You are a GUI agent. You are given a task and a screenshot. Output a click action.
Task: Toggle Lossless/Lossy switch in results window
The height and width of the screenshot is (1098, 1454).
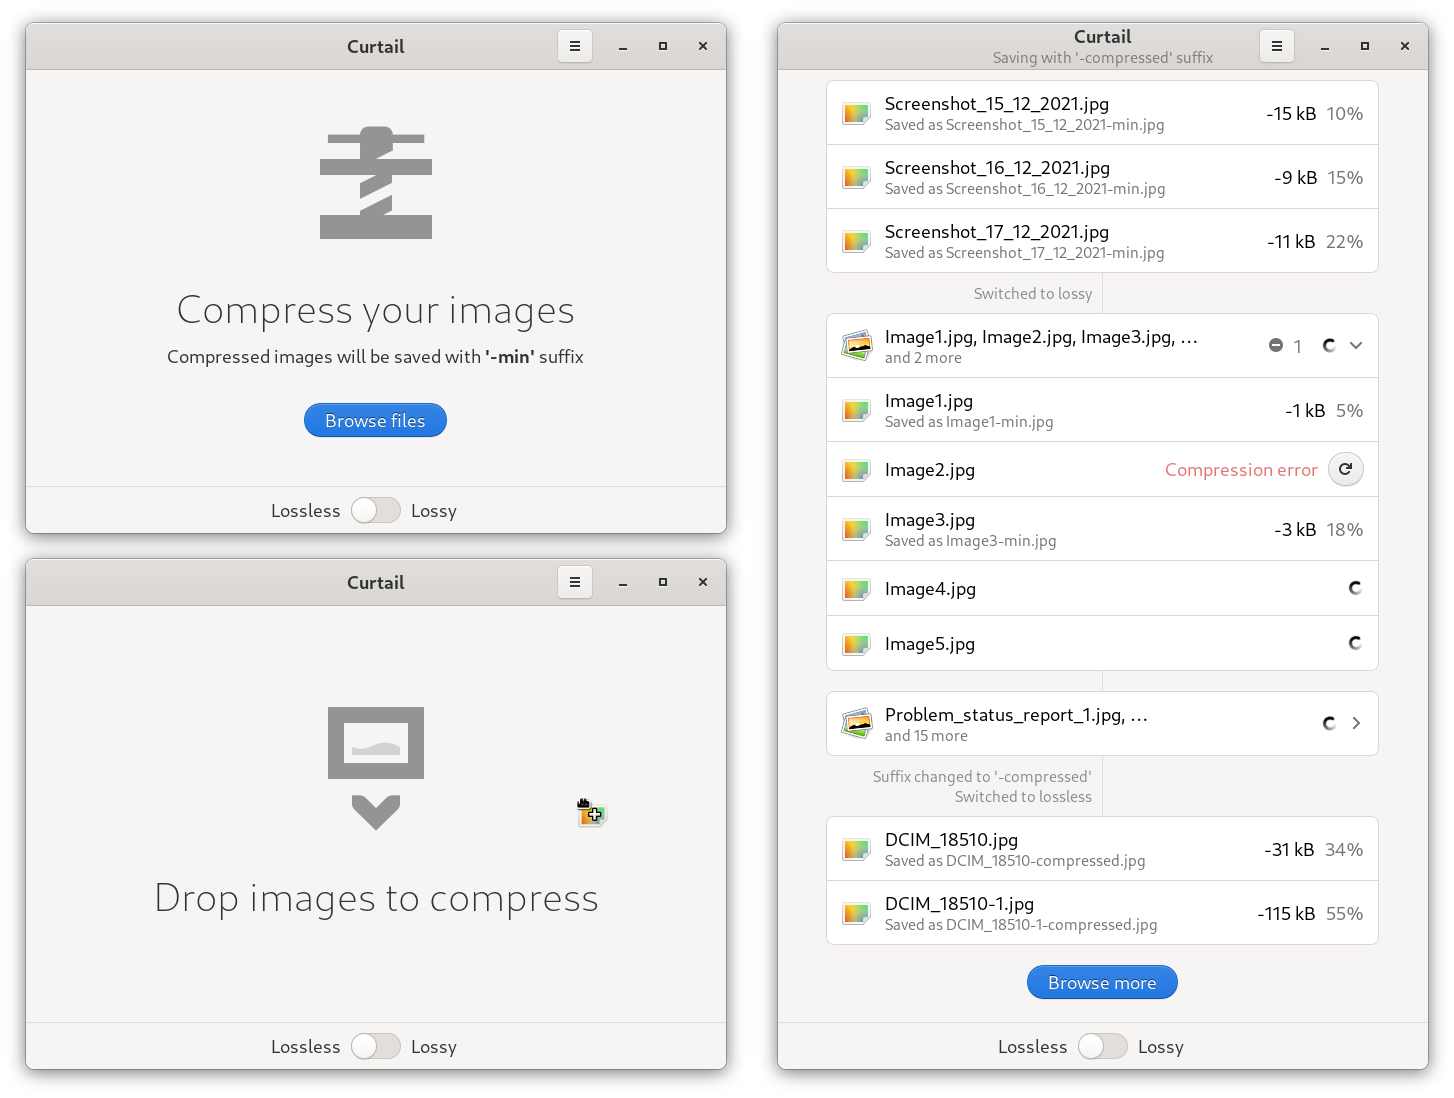pos(1103,1046)
